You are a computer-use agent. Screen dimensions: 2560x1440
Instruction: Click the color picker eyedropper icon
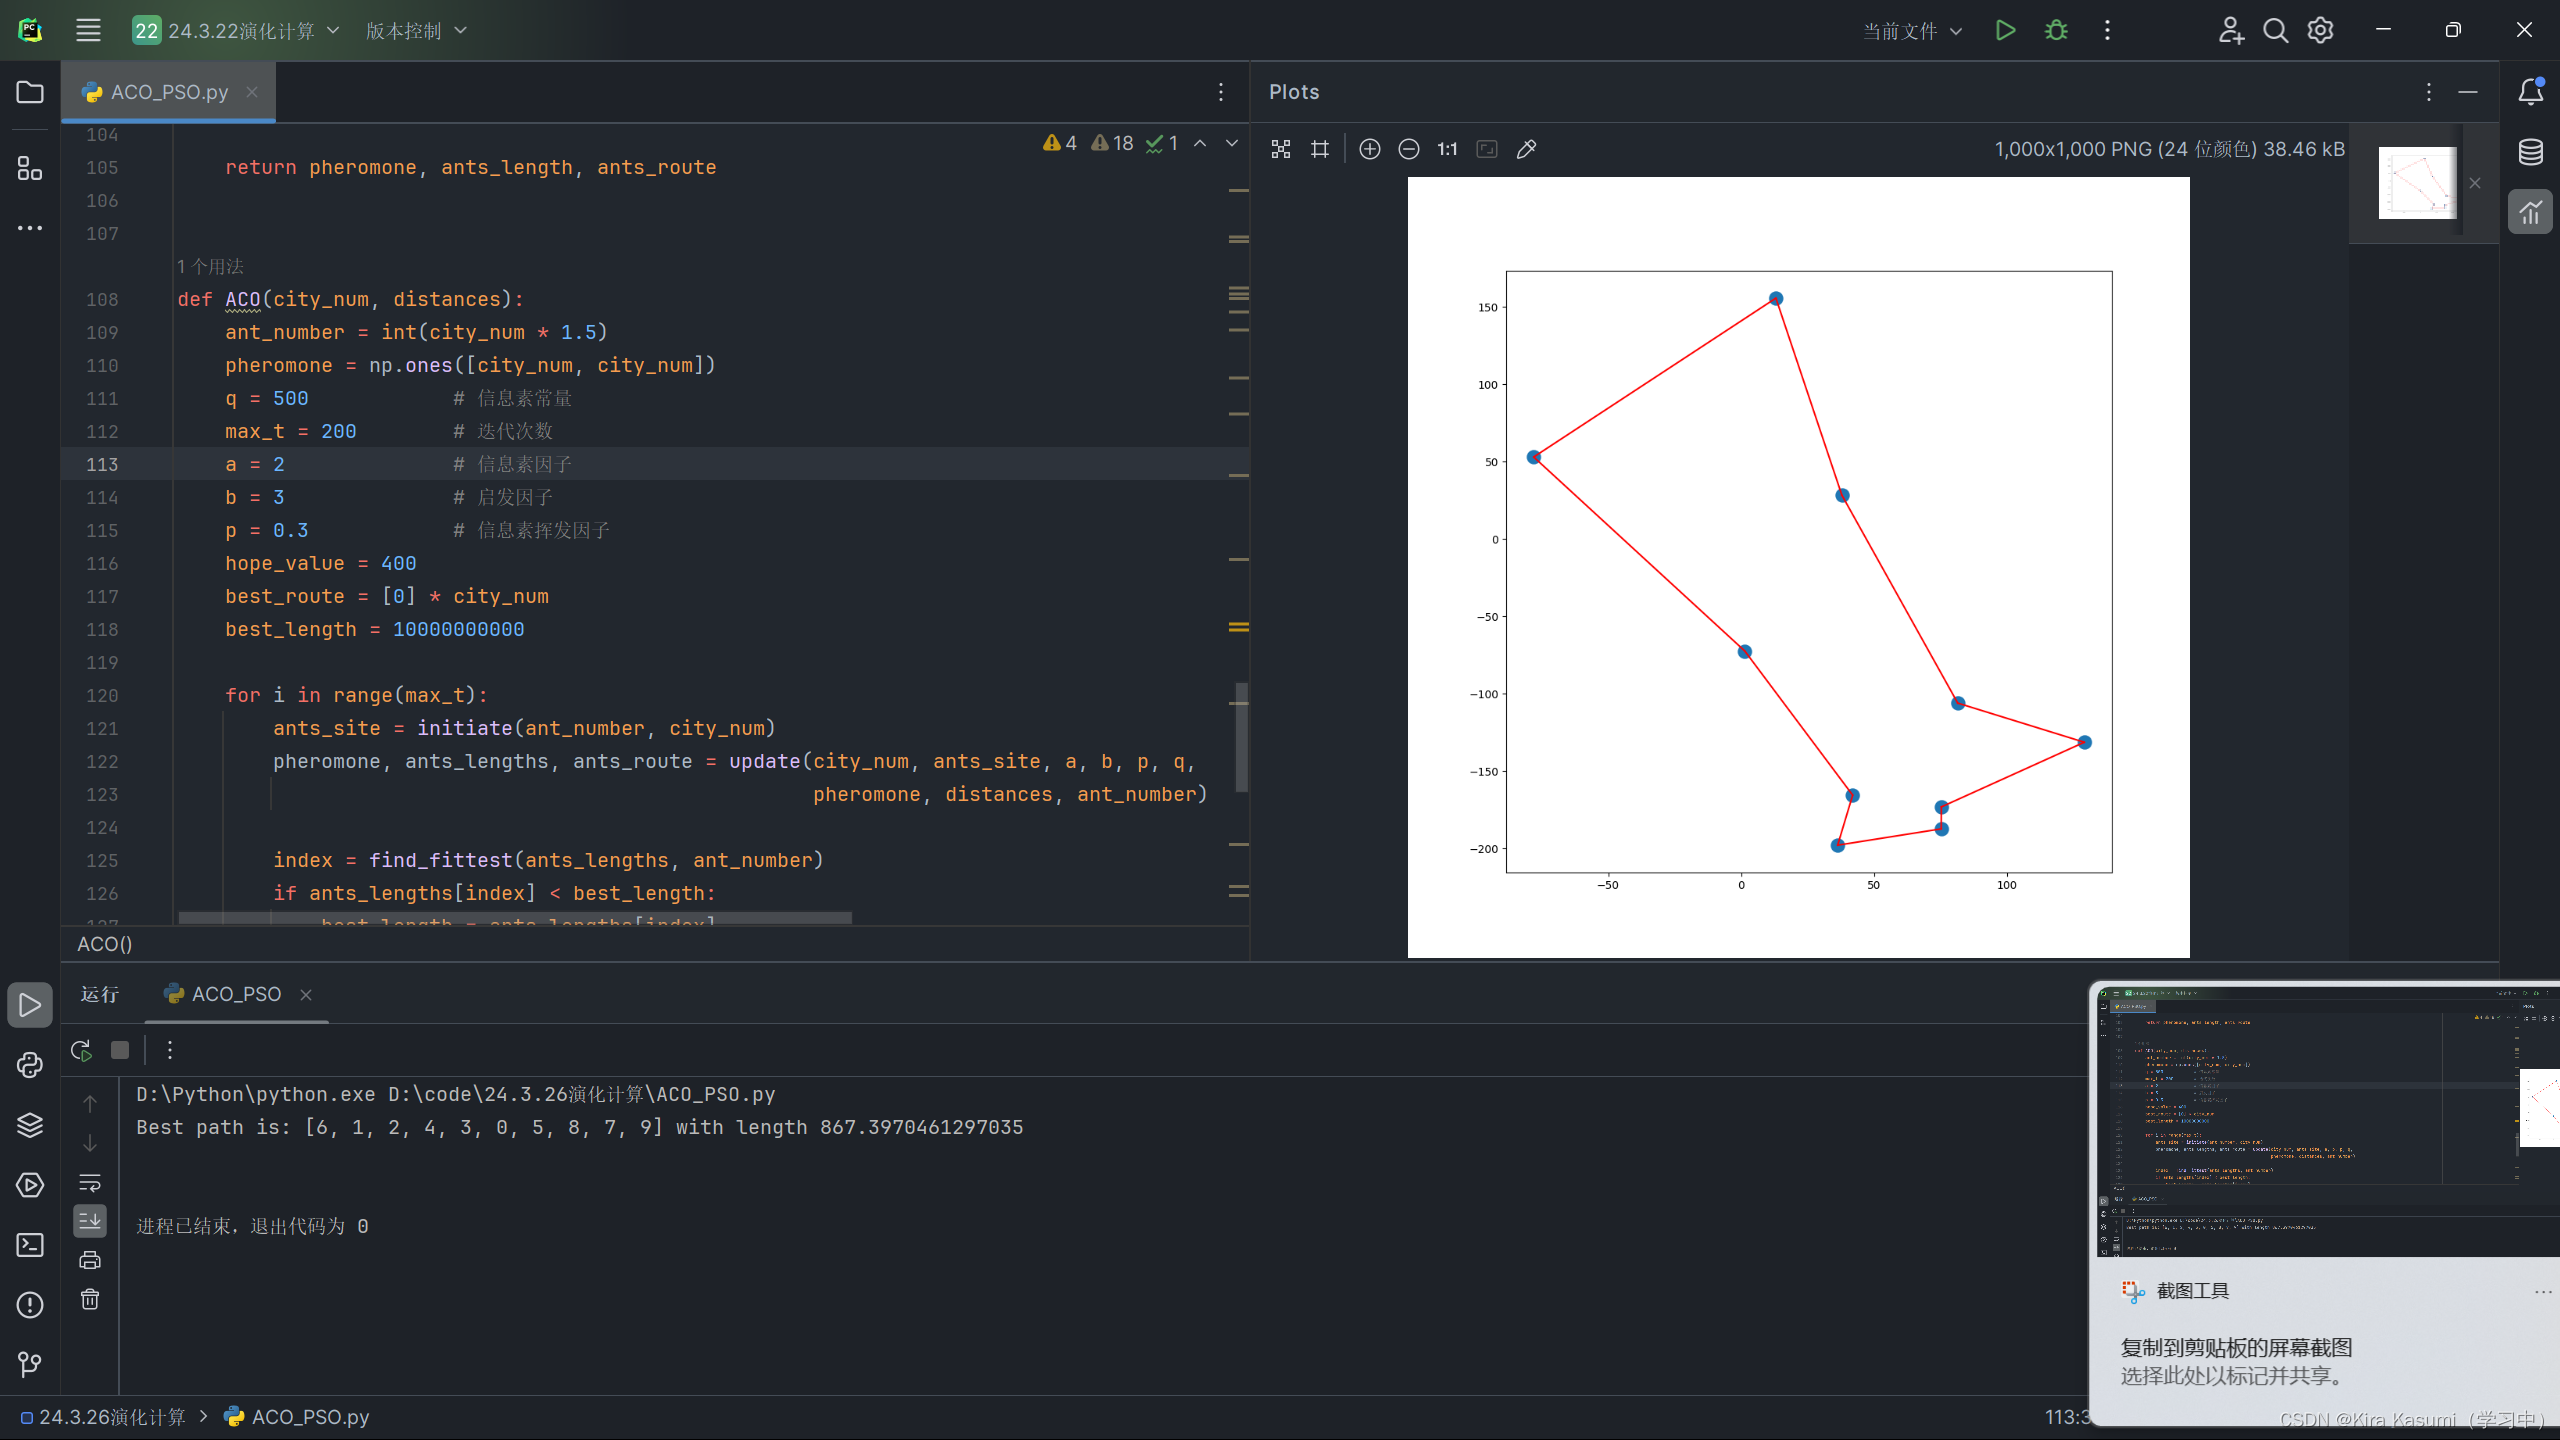pyautogui.click(x=1526, y=149)
